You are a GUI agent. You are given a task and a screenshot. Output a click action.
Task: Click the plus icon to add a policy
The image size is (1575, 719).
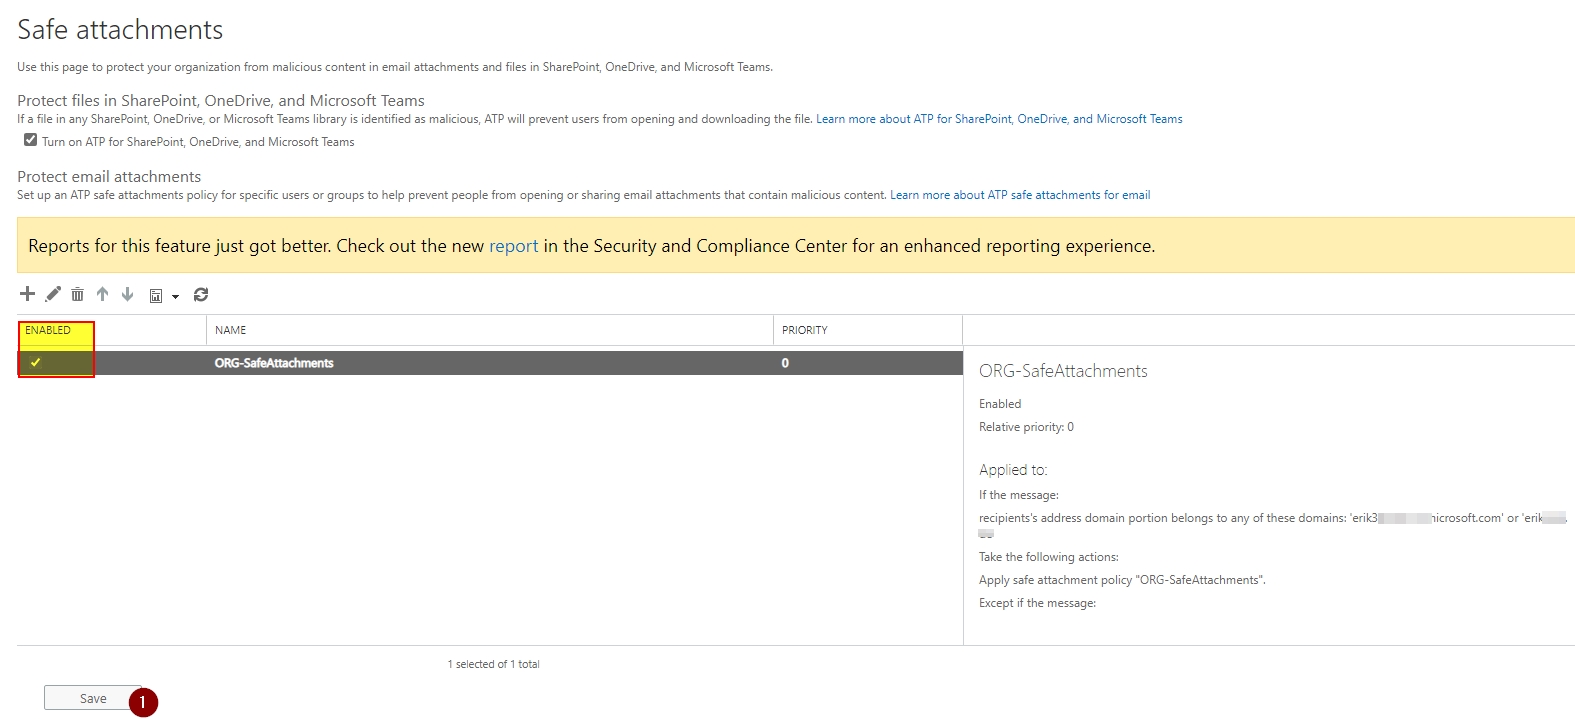27,294
